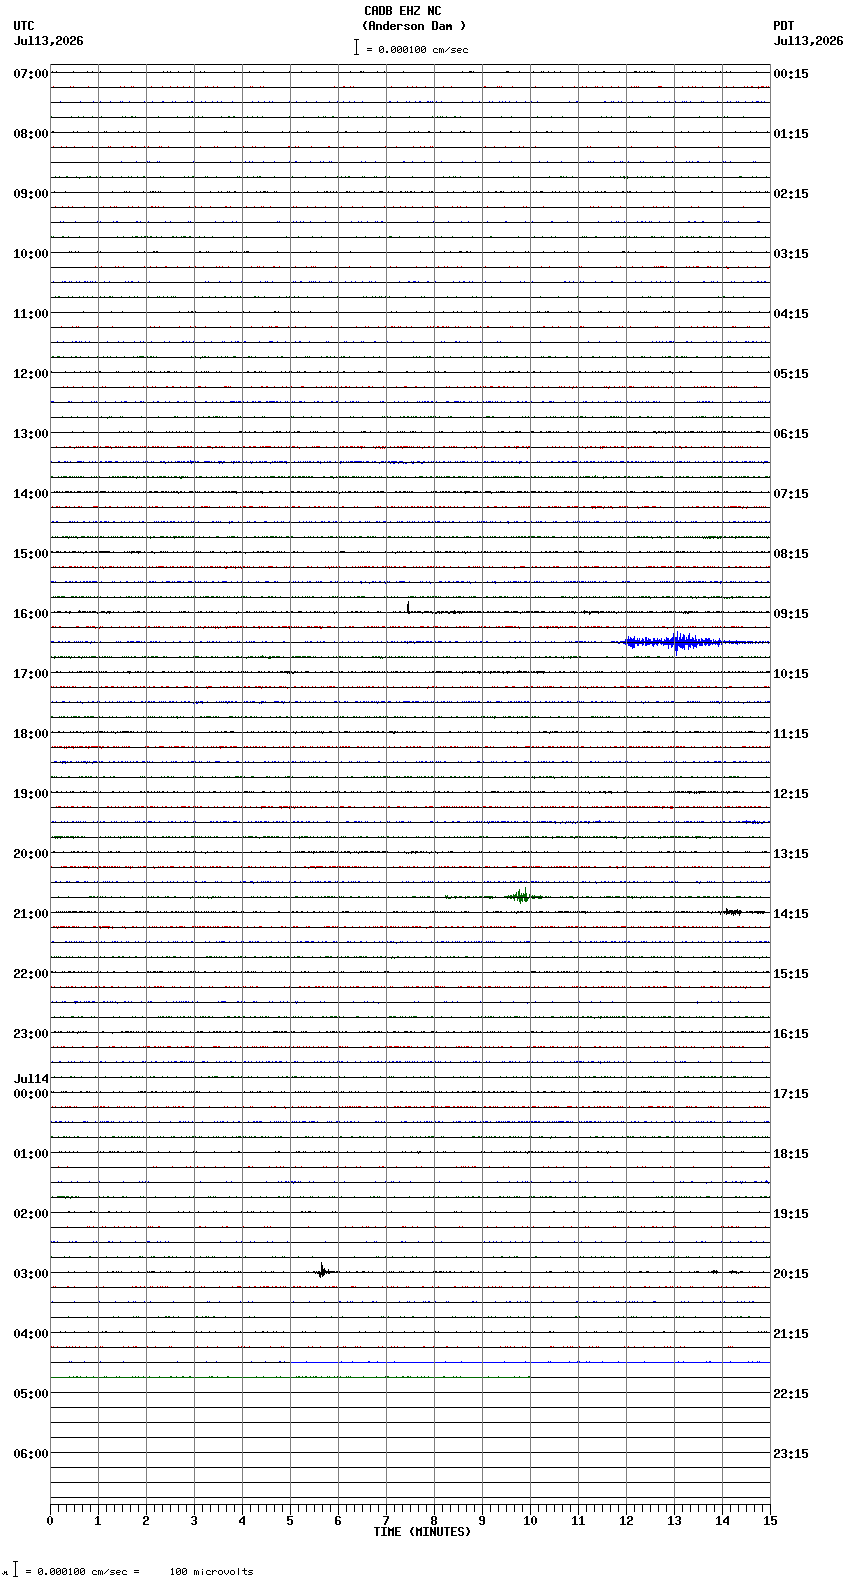Click the footer text 100 microvolts
This screenshot has height=1584, width=850.
pos(211,1572)
